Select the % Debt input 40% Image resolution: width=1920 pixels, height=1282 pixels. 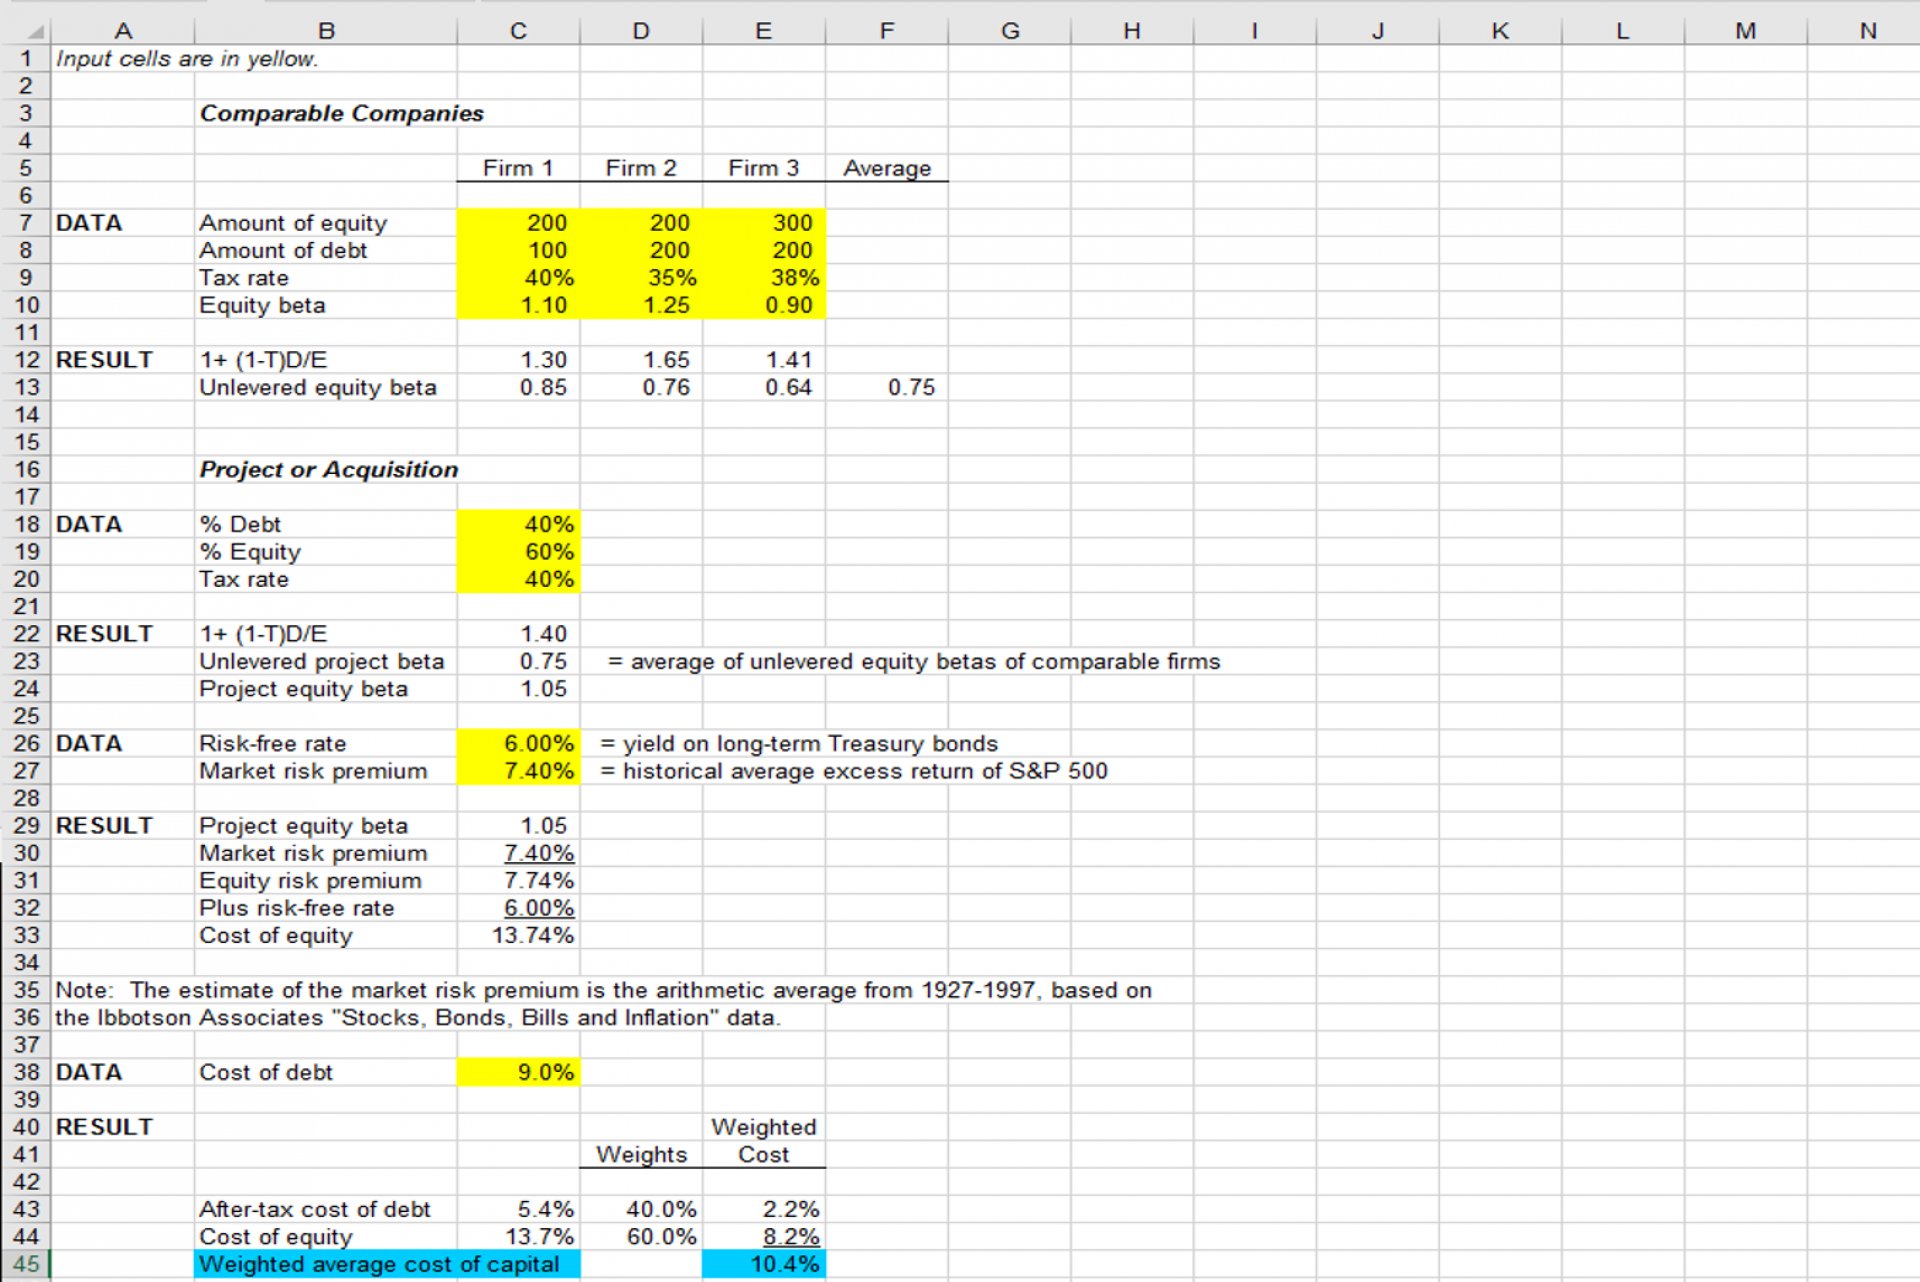click(x=518, y=524)
